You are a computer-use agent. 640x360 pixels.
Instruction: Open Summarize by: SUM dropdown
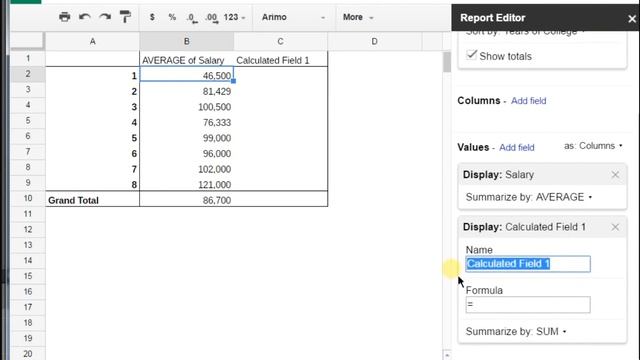pyautogui.click(x=516, y=331)
